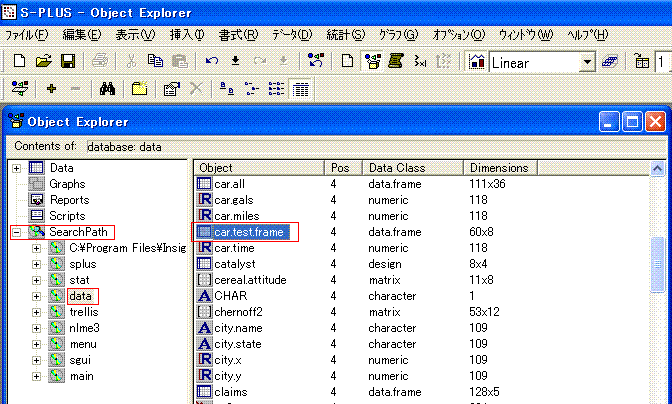Switch to large icons view
672x404 pixels.
click(227, 89)
